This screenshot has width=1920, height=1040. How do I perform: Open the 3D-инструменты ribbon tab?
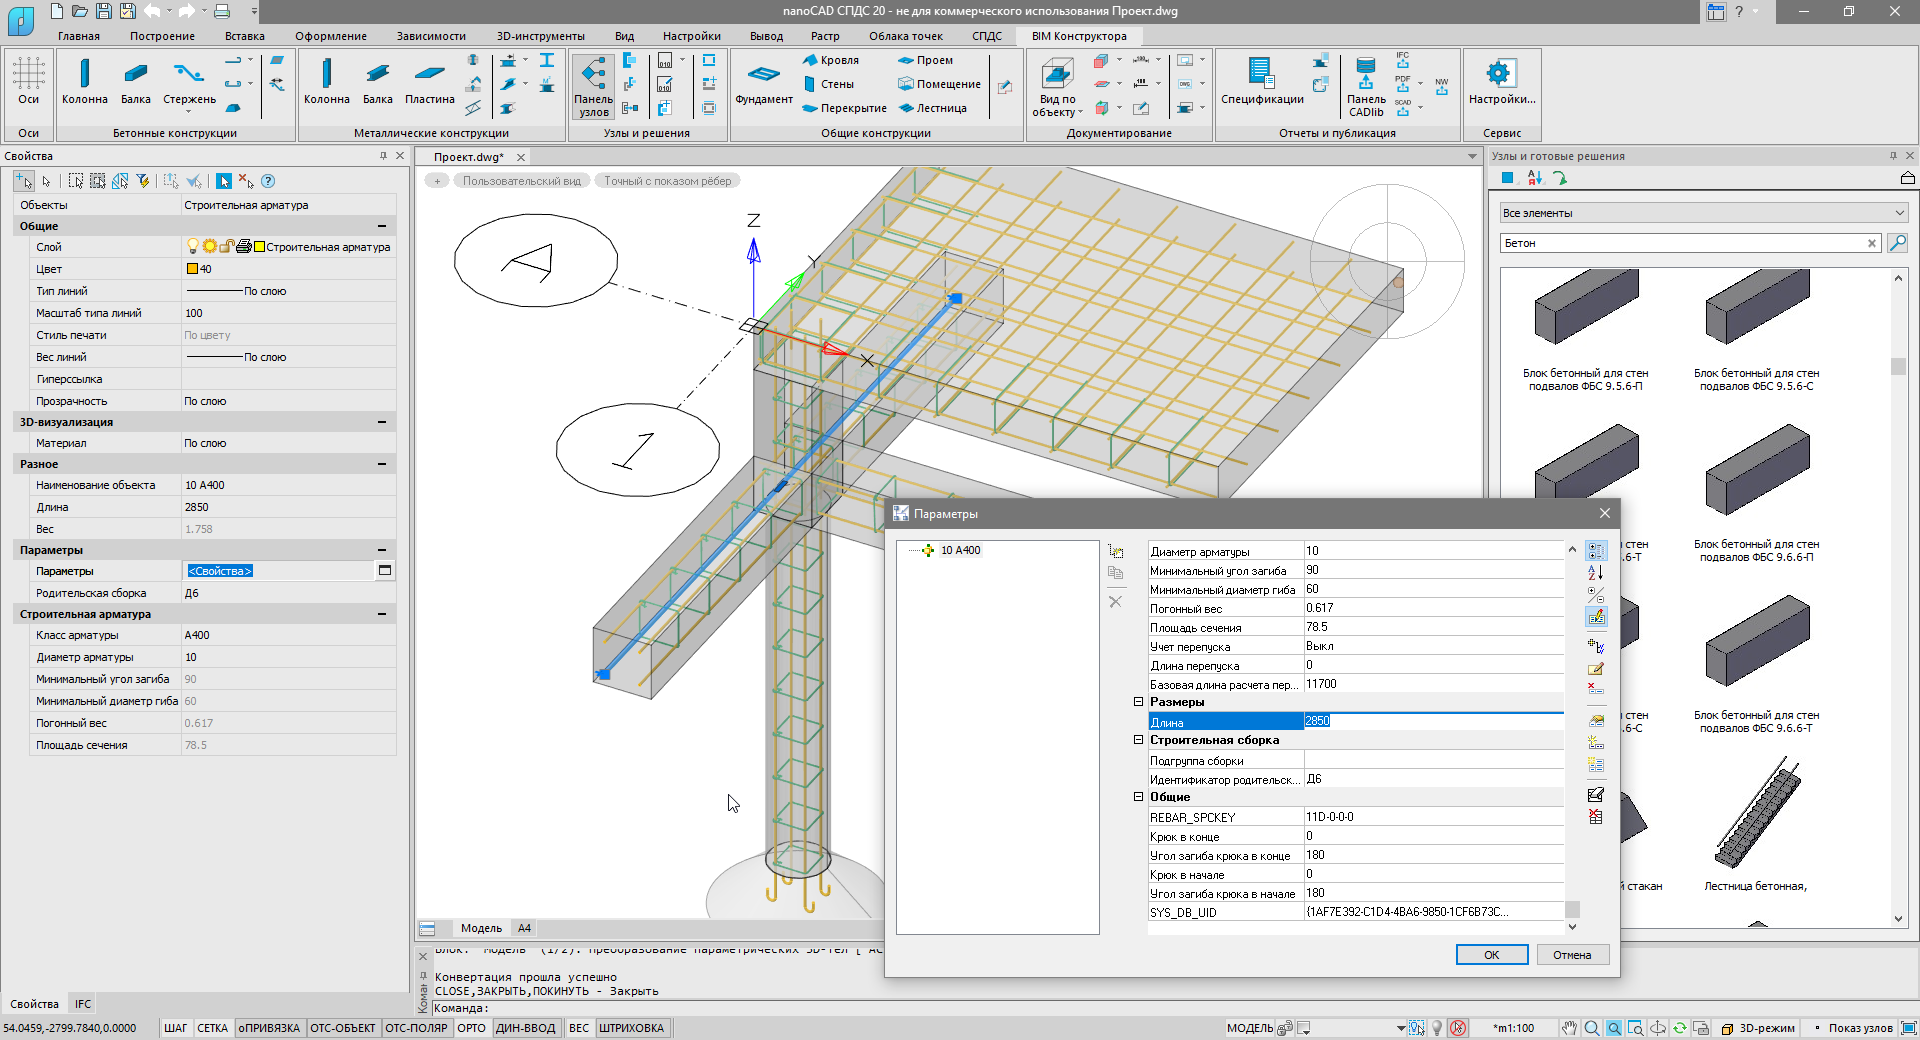pos(541,36)
